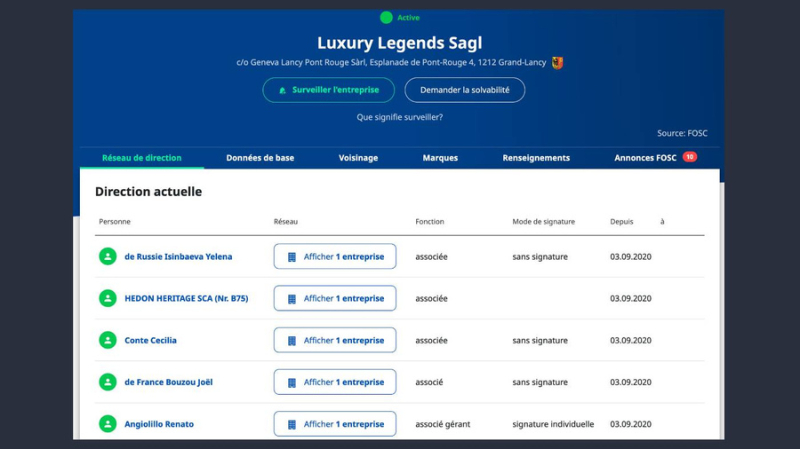The width and height of the screenshot is (800, 449).
Task: Show Angiolillo Renato's Afficher 1 entreprise network
Action: point(335,423)
